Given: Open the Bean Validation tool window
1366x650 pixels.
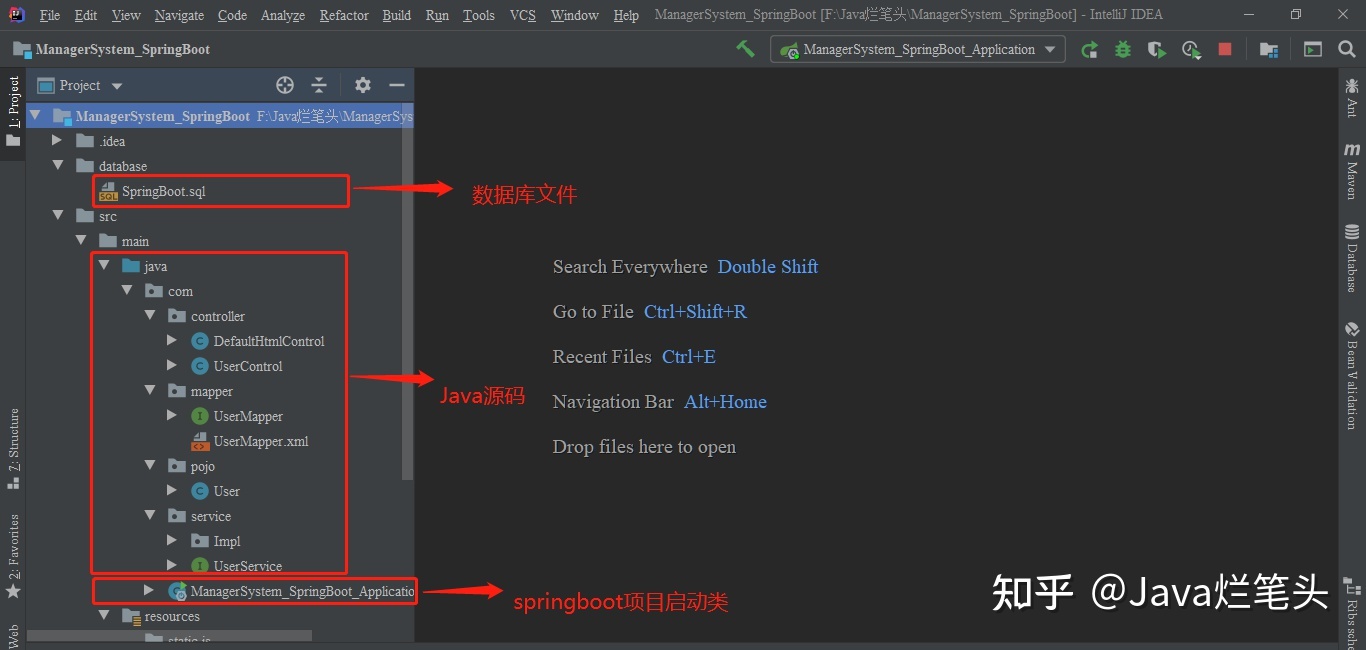Looking at the screenshot, I should point(1352,375).
